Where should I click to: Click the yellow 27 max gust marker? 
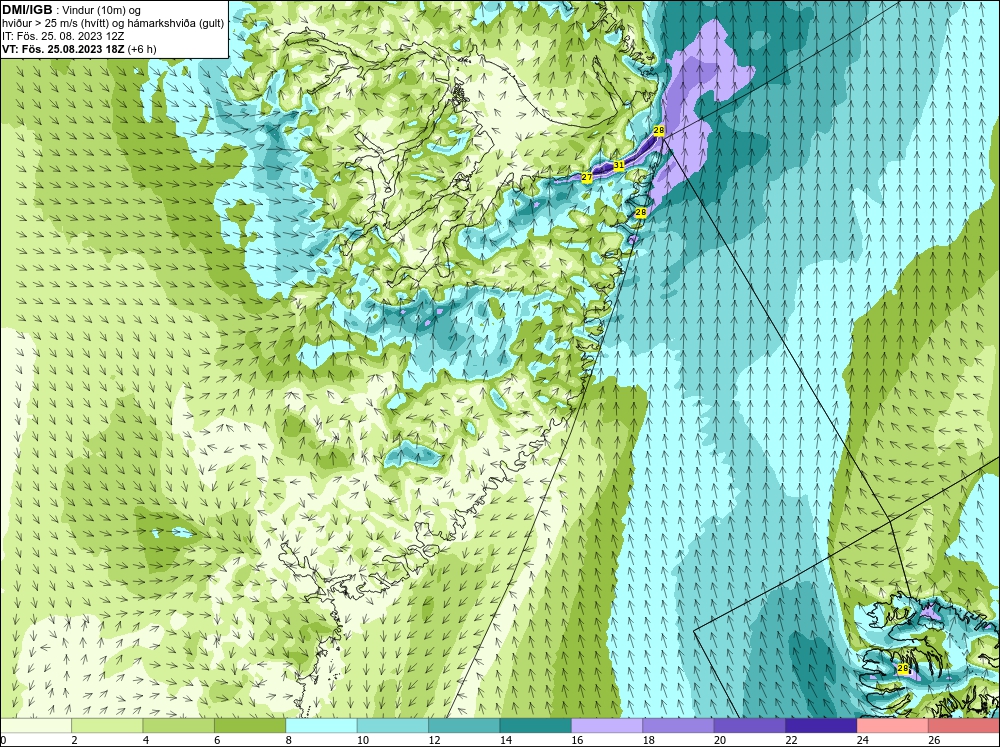[x=587, y=177]
